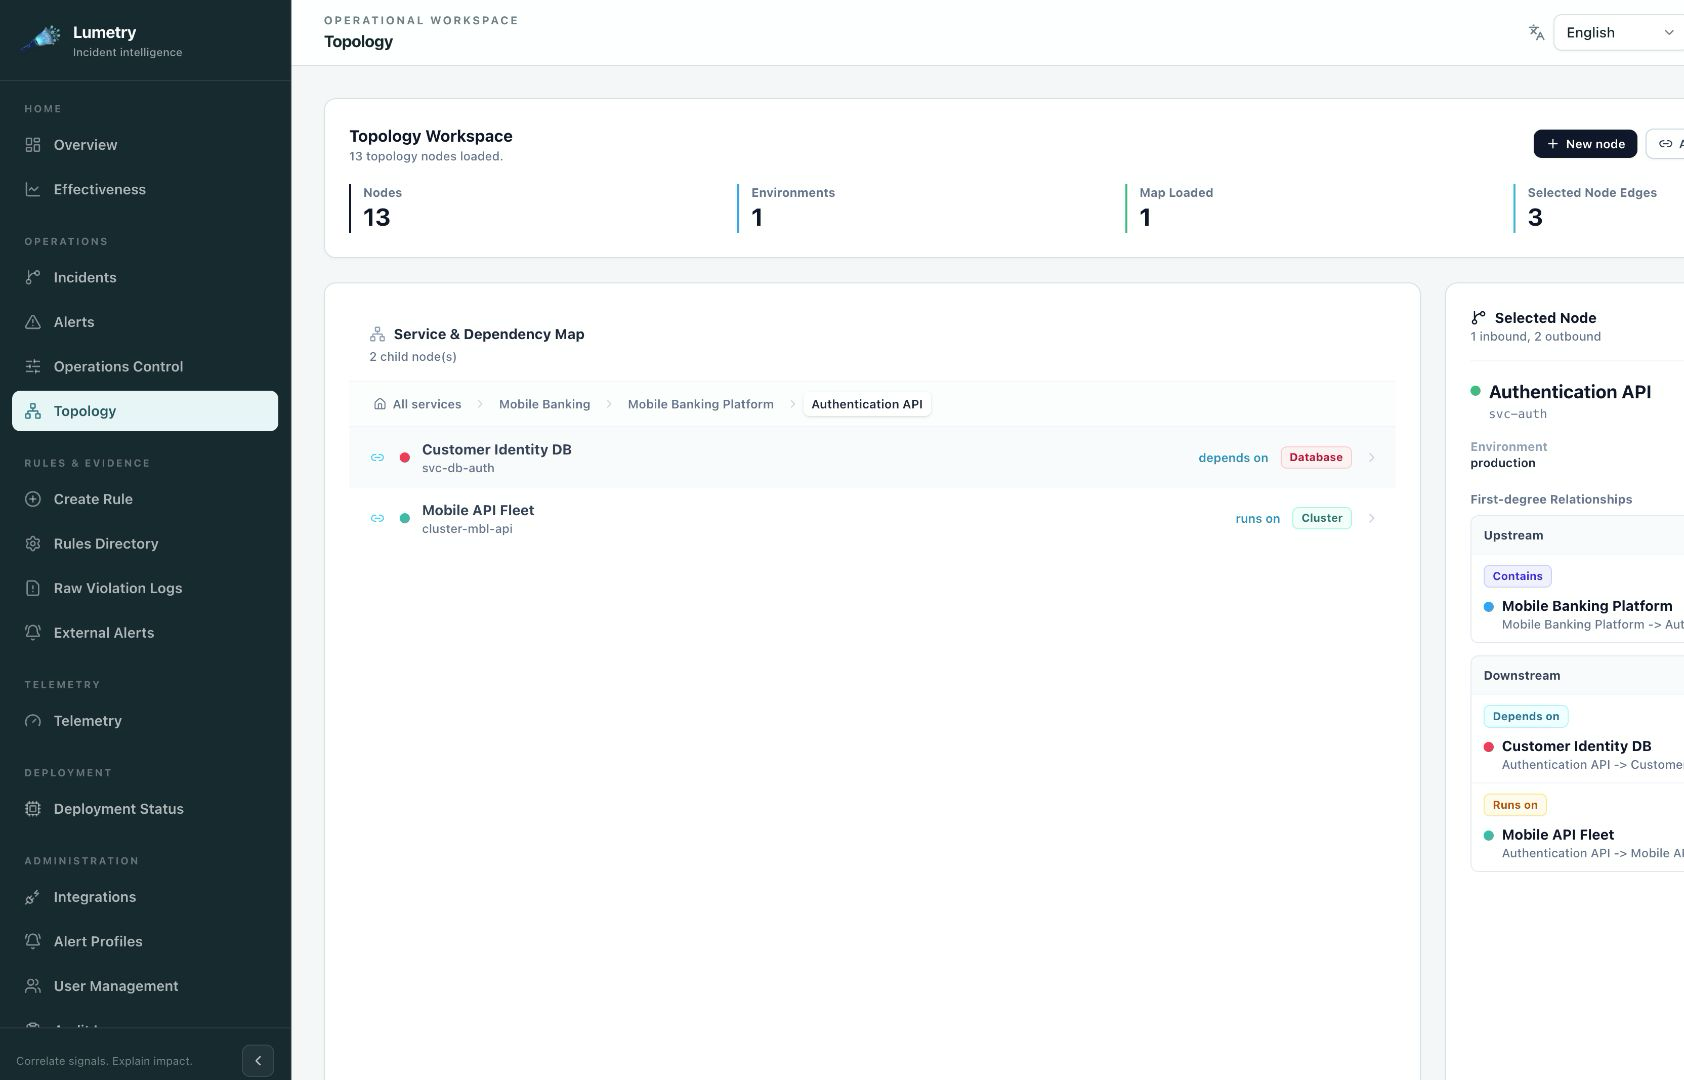Click the Incidents branch icon

[33, 277]
